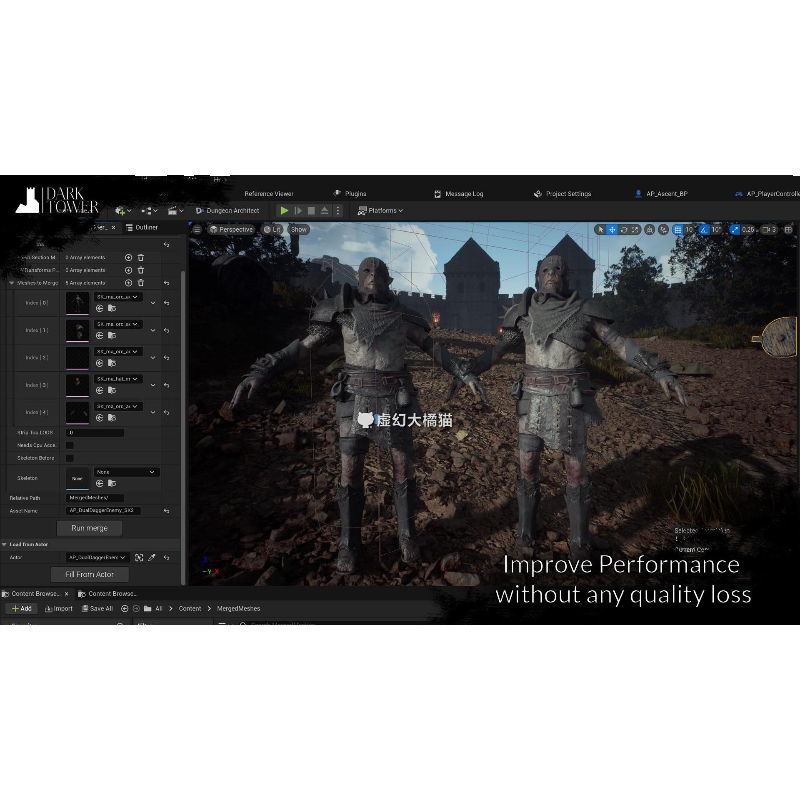The image size is (800, 800).
Task: Add element to Meshes to Merge array
Action: click(129, 283)
